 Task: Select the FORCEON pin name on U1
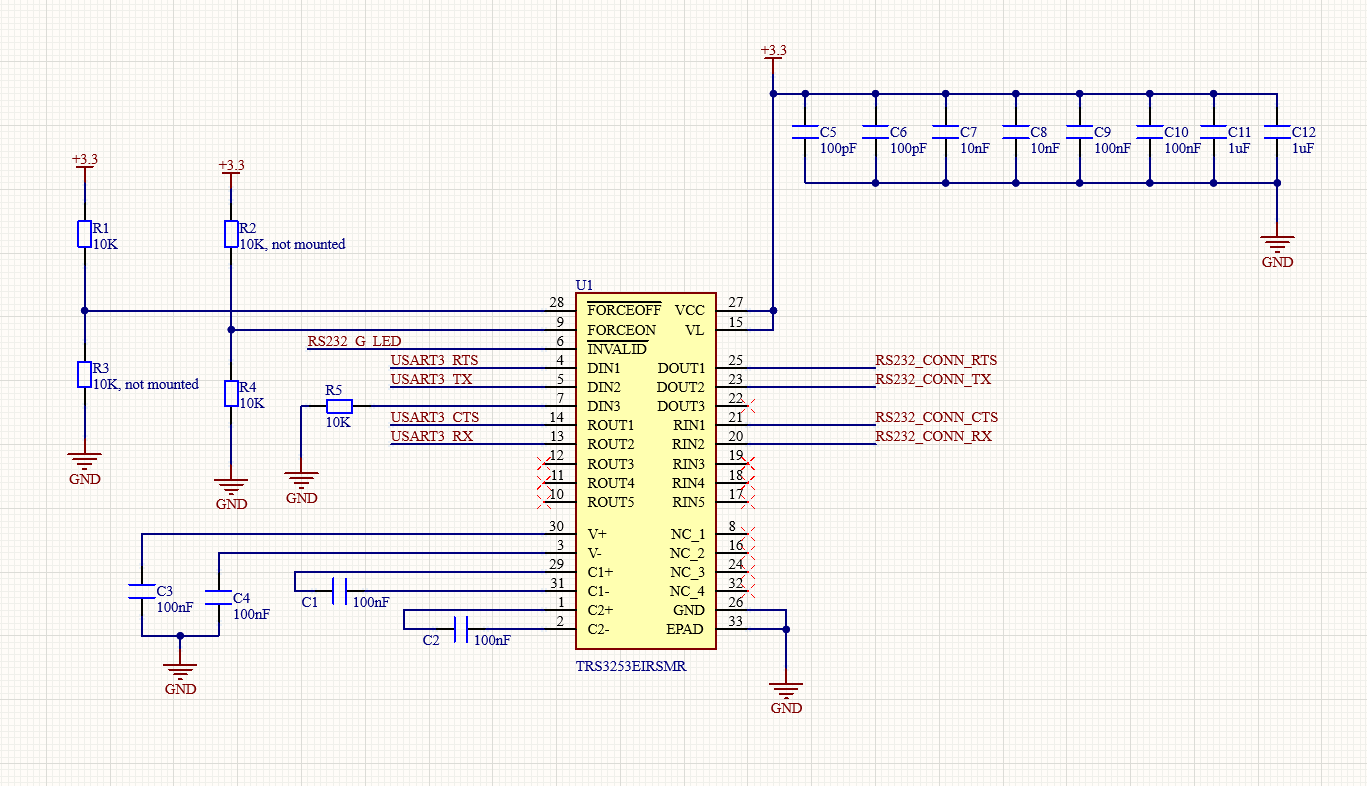pos(622,330)
